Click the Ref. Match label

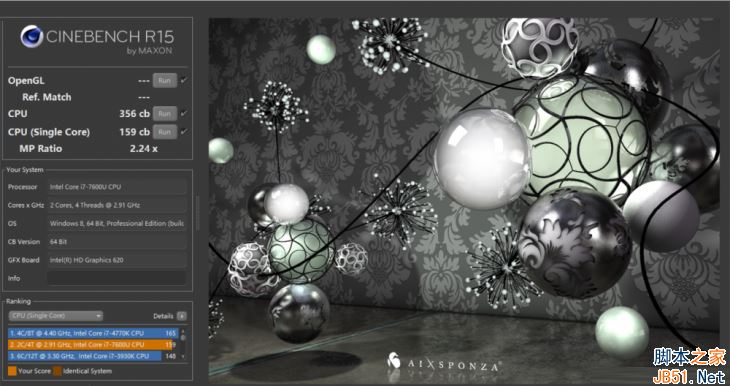(x=47, y=97)
